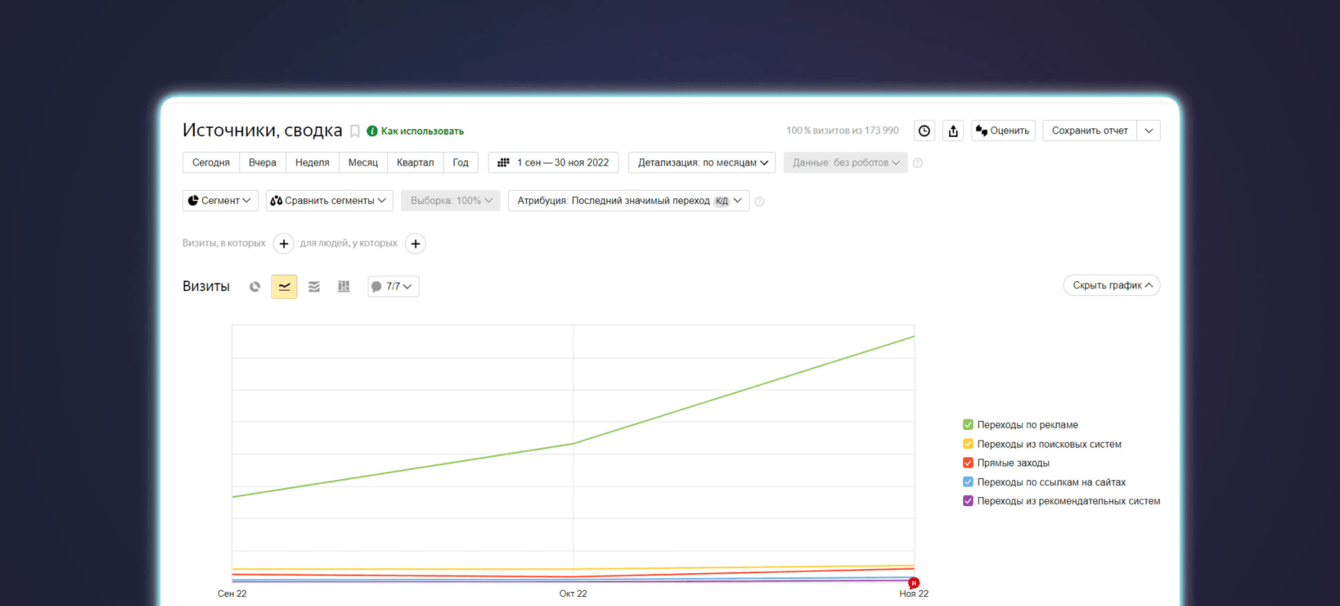Select the column chart view
The width and height of the screenshot is (1340, 606).
tap(344, 286)
